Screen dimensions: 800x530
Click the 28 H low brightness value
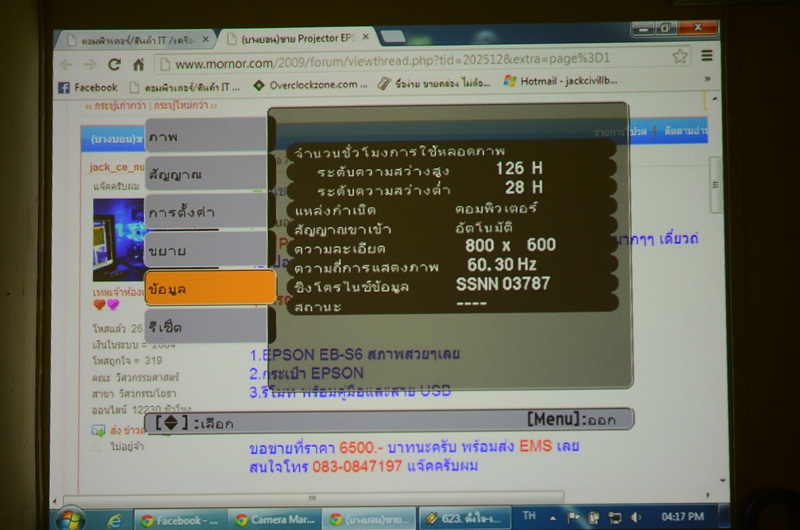[523, 187]
